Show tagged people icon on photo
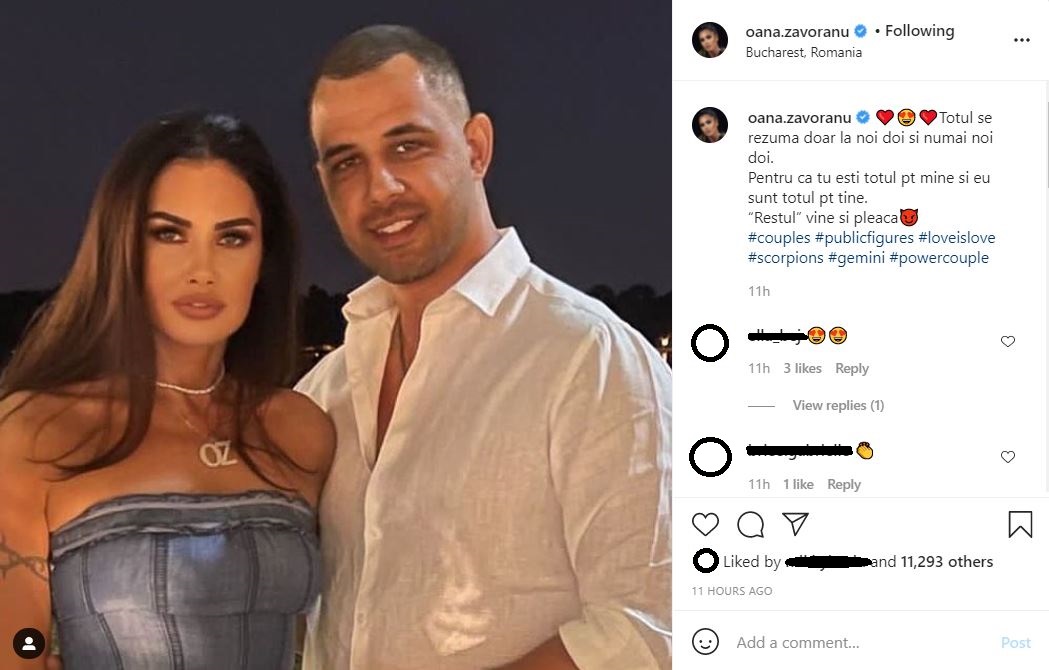This screenshot has height=670, width=1049. (x=29, y=643)
